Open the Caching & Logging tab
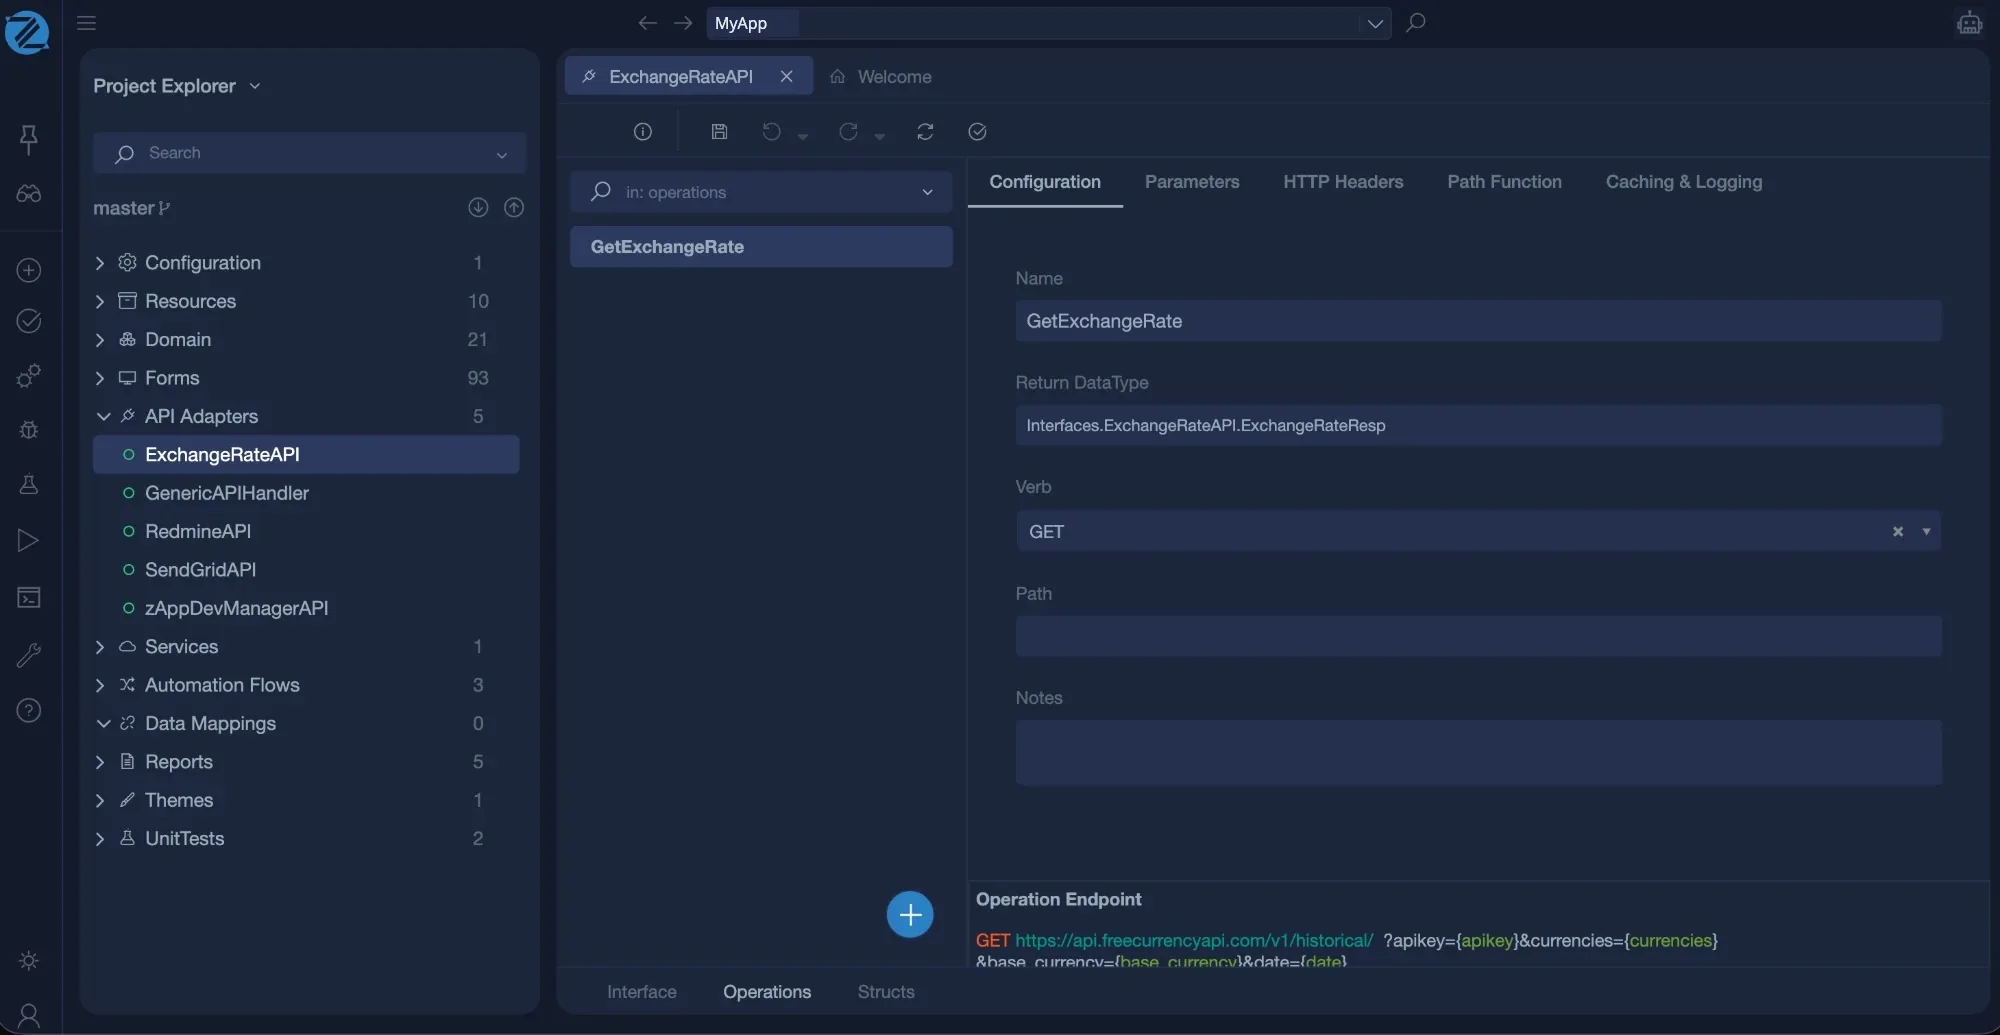This screenshot has height=1035, width=2000. click(1684, 182)
